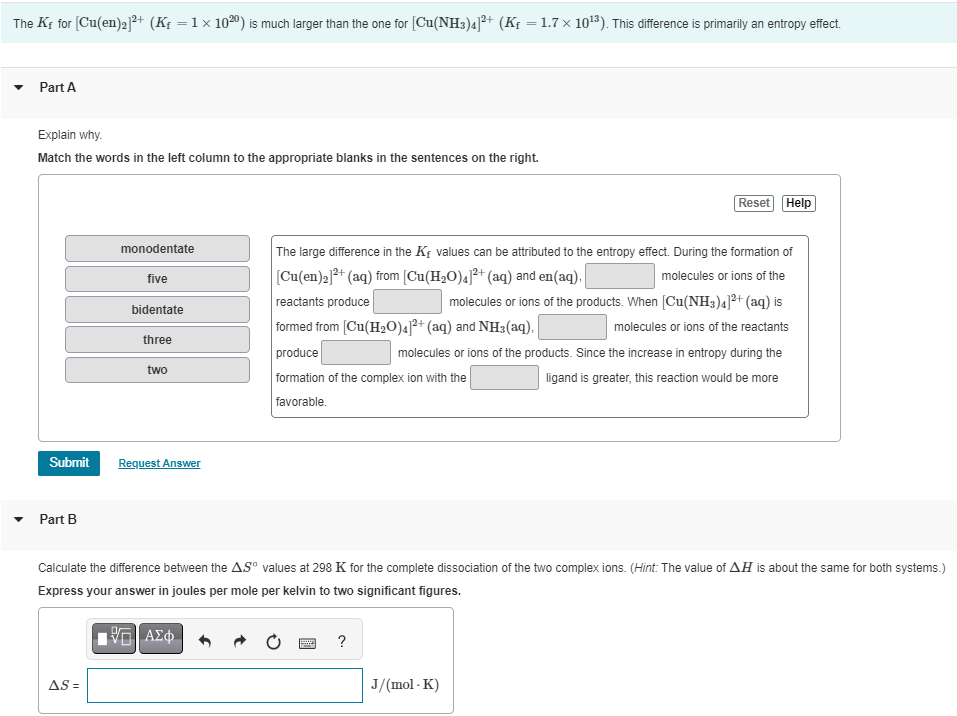The image size is (957, 716).
Task: Collapse the Part A section triangle
Action: tap(18, 87)
